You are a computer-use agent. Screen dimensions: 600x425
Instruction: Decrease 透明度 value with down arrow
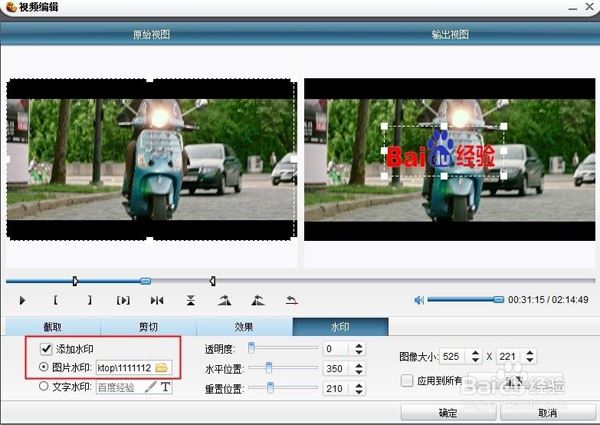pos(359,352)
